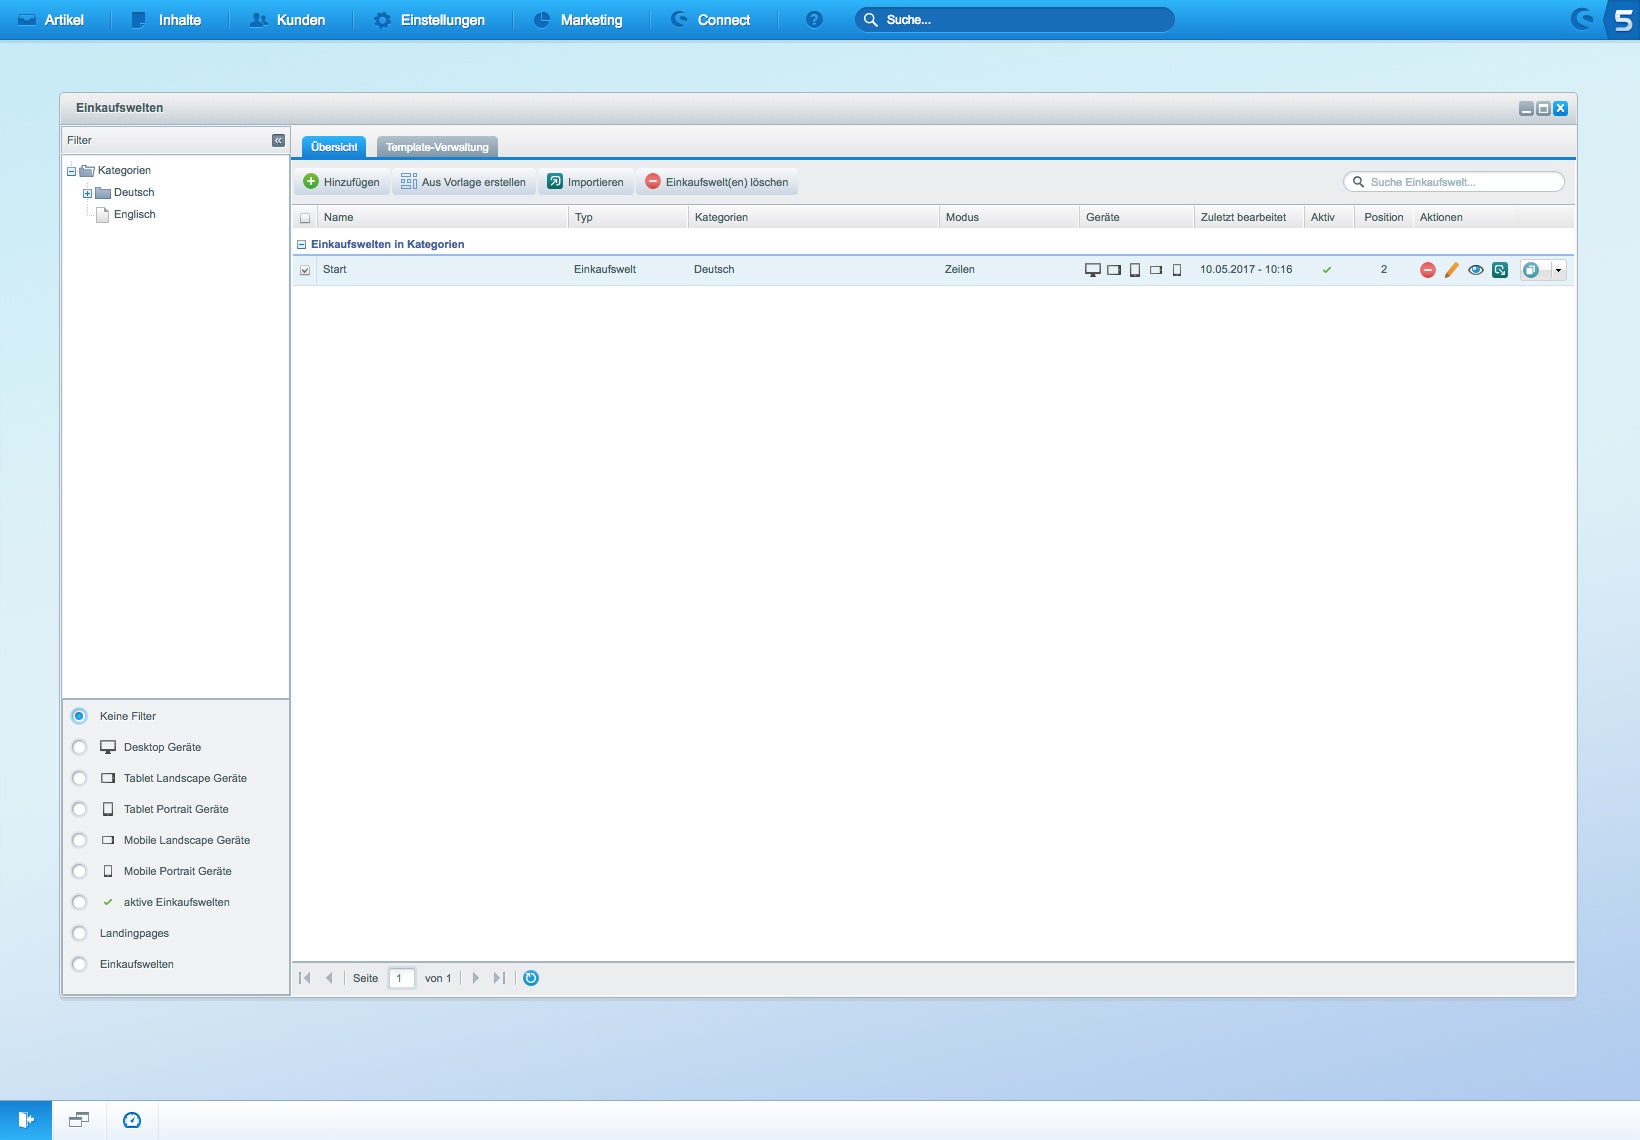Open the Marketing menu
The width and height of the screenshot is (1640, 1140).
pyautogui.click(x=578, y=20)
